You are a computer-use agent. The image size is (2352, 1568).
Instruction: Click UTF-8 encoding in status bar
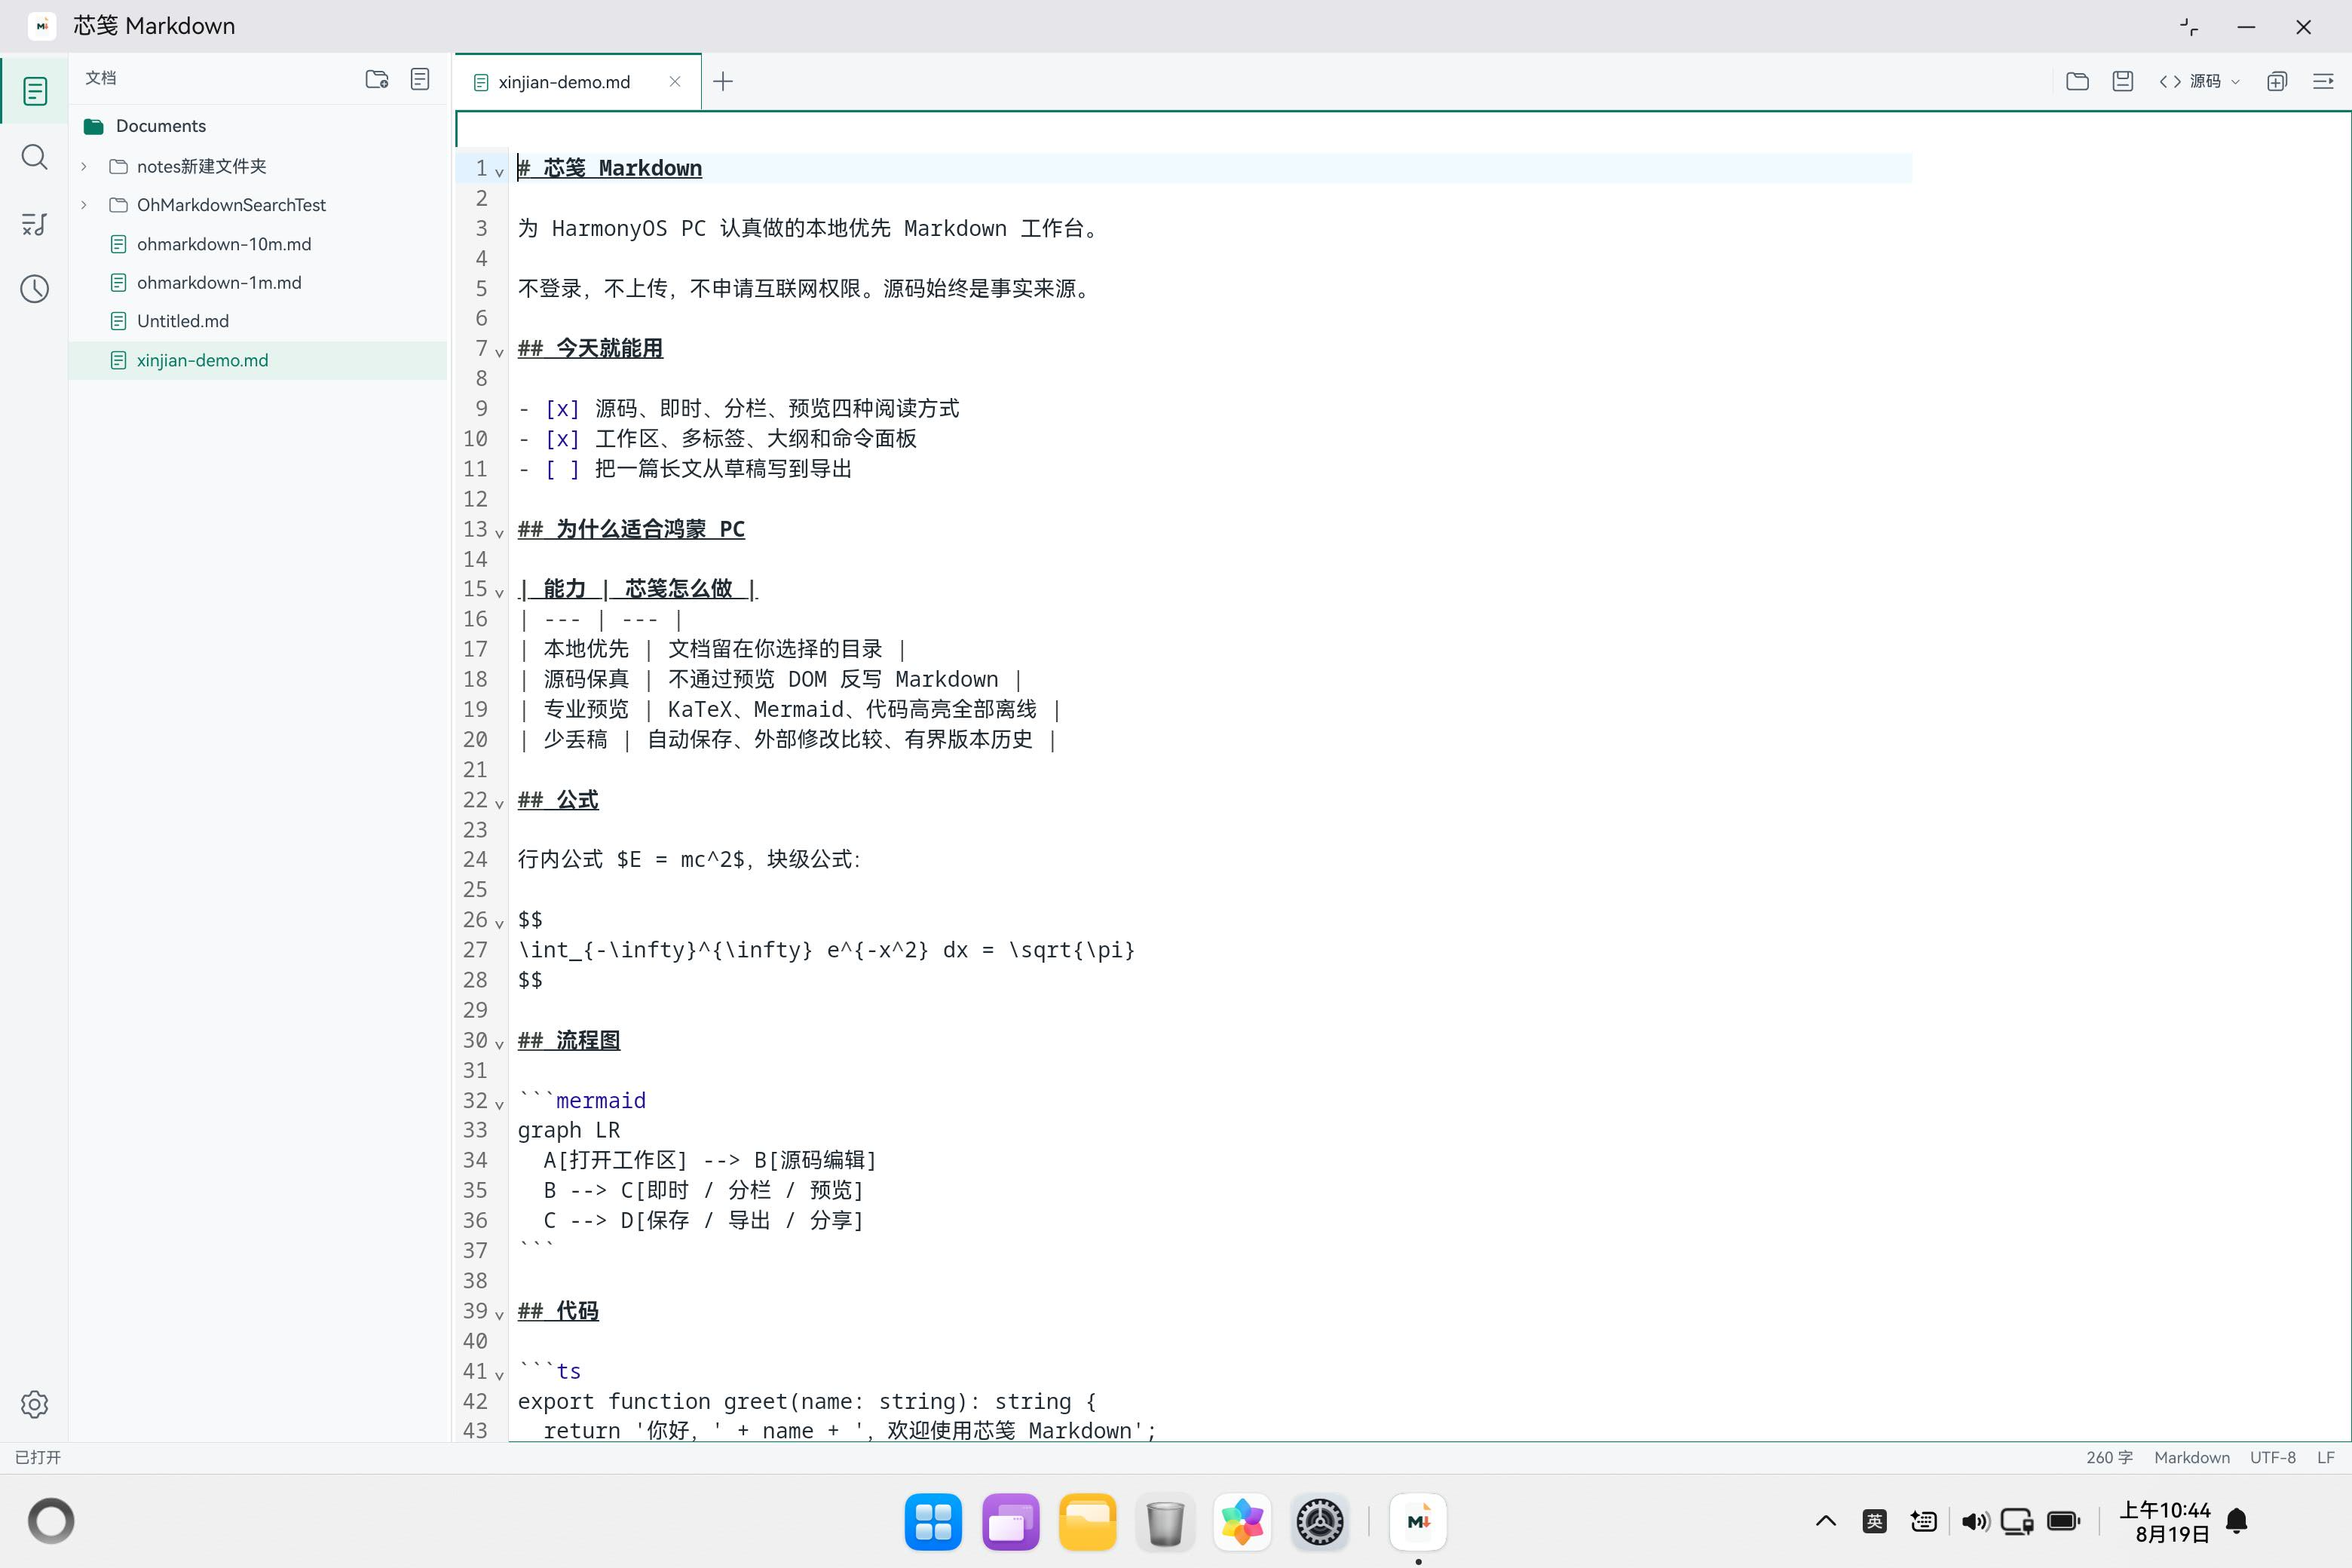[2272, 1457]
